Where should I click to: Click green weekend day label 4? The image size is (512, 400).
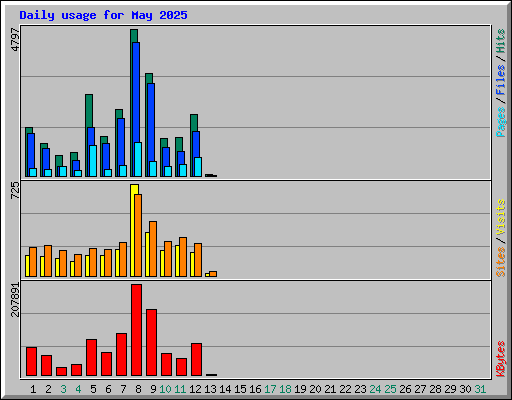78,389
